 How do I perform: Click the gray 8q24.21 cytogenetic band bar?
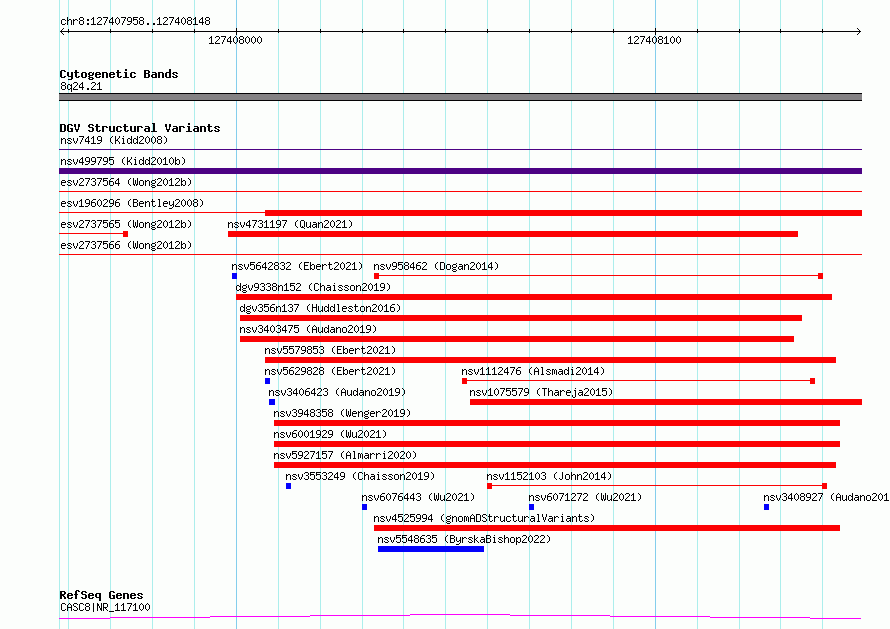click(460, 97)
